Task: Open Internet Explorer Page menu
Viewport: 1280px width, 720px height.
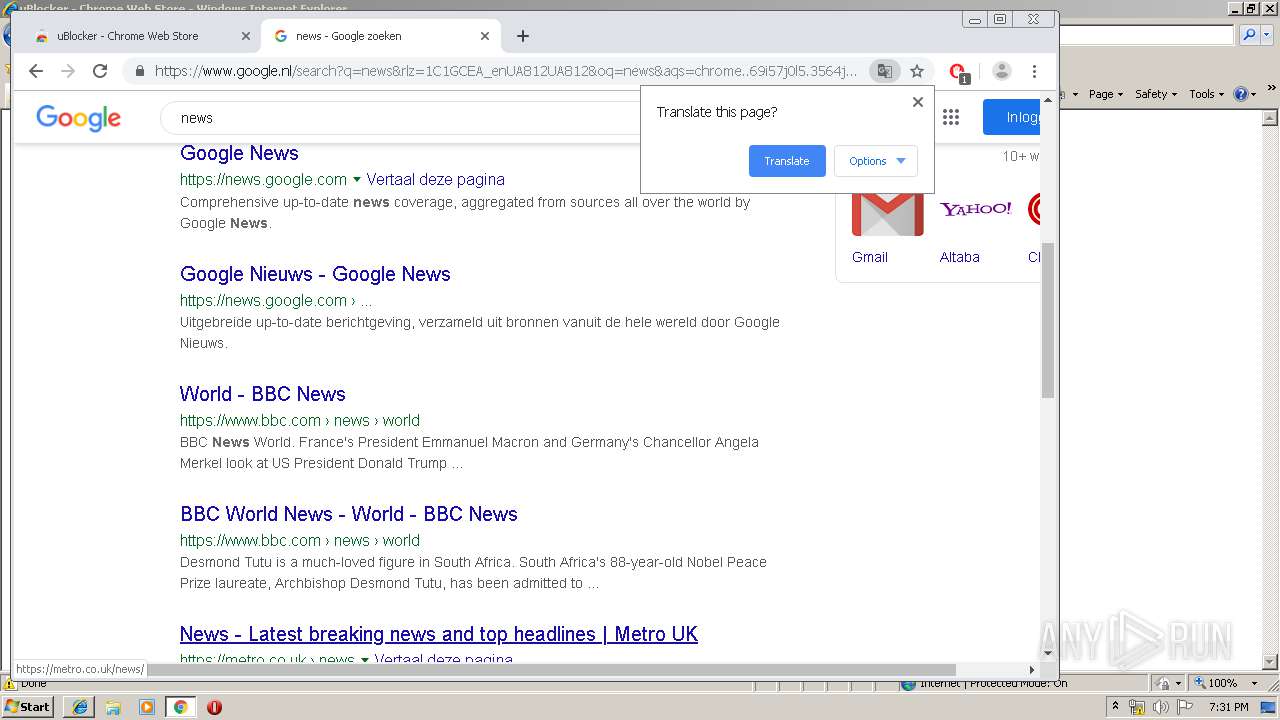Action: [x=1105, y=94]
